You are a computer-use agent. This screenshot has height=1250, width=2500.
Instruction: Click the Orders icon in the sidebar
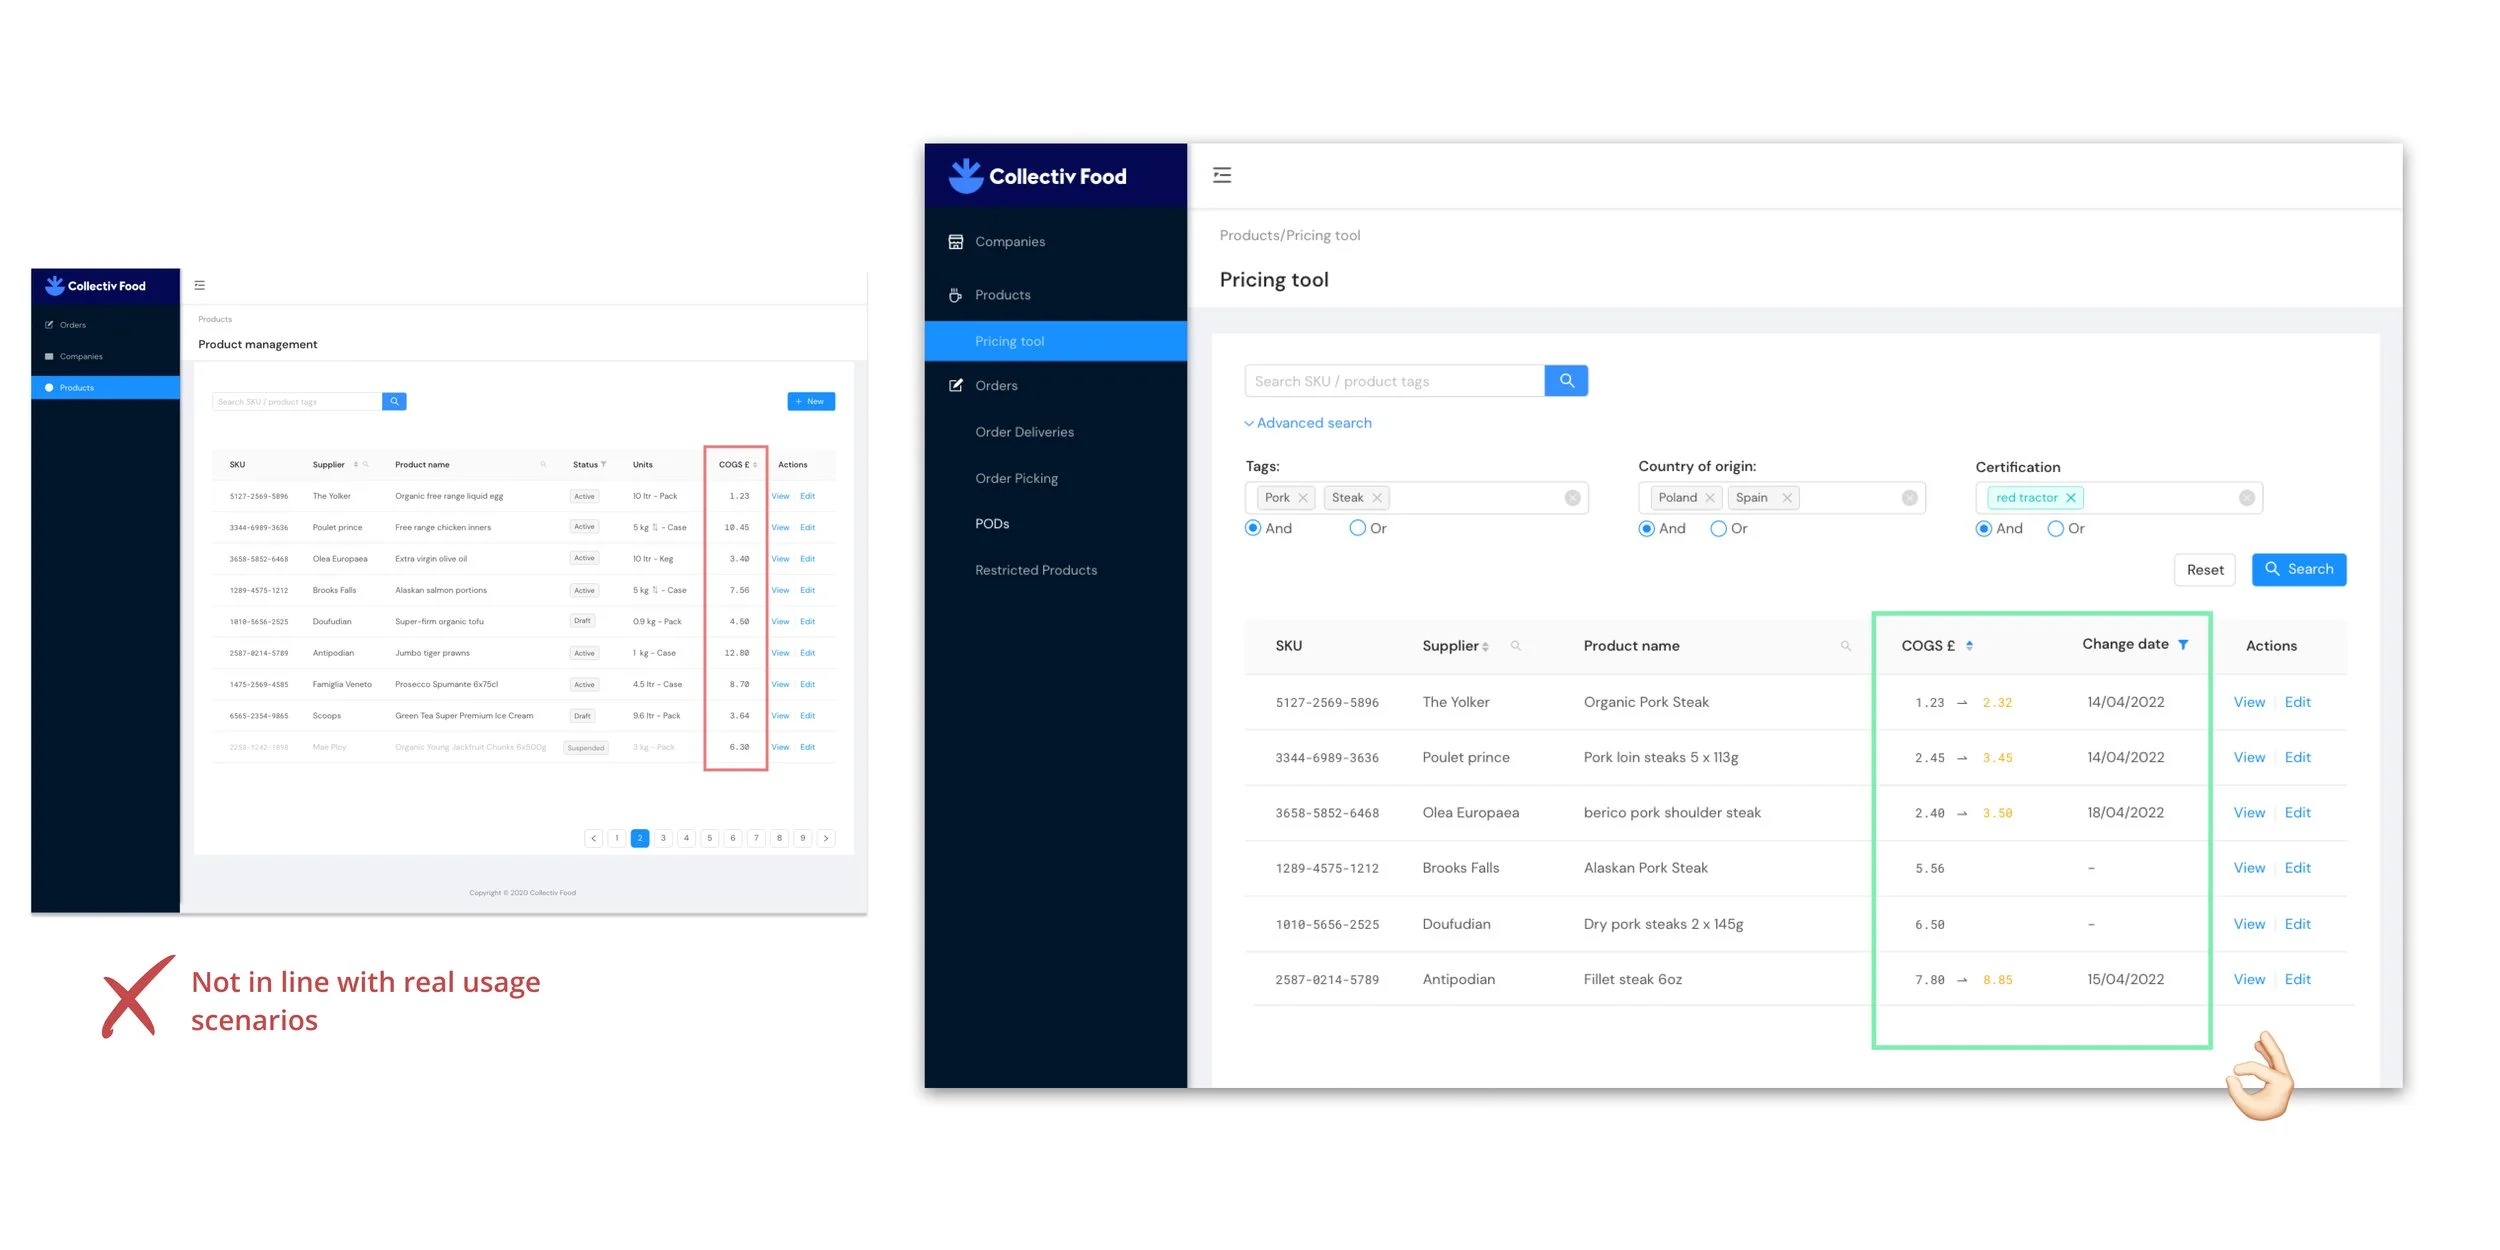coord(956,385)
